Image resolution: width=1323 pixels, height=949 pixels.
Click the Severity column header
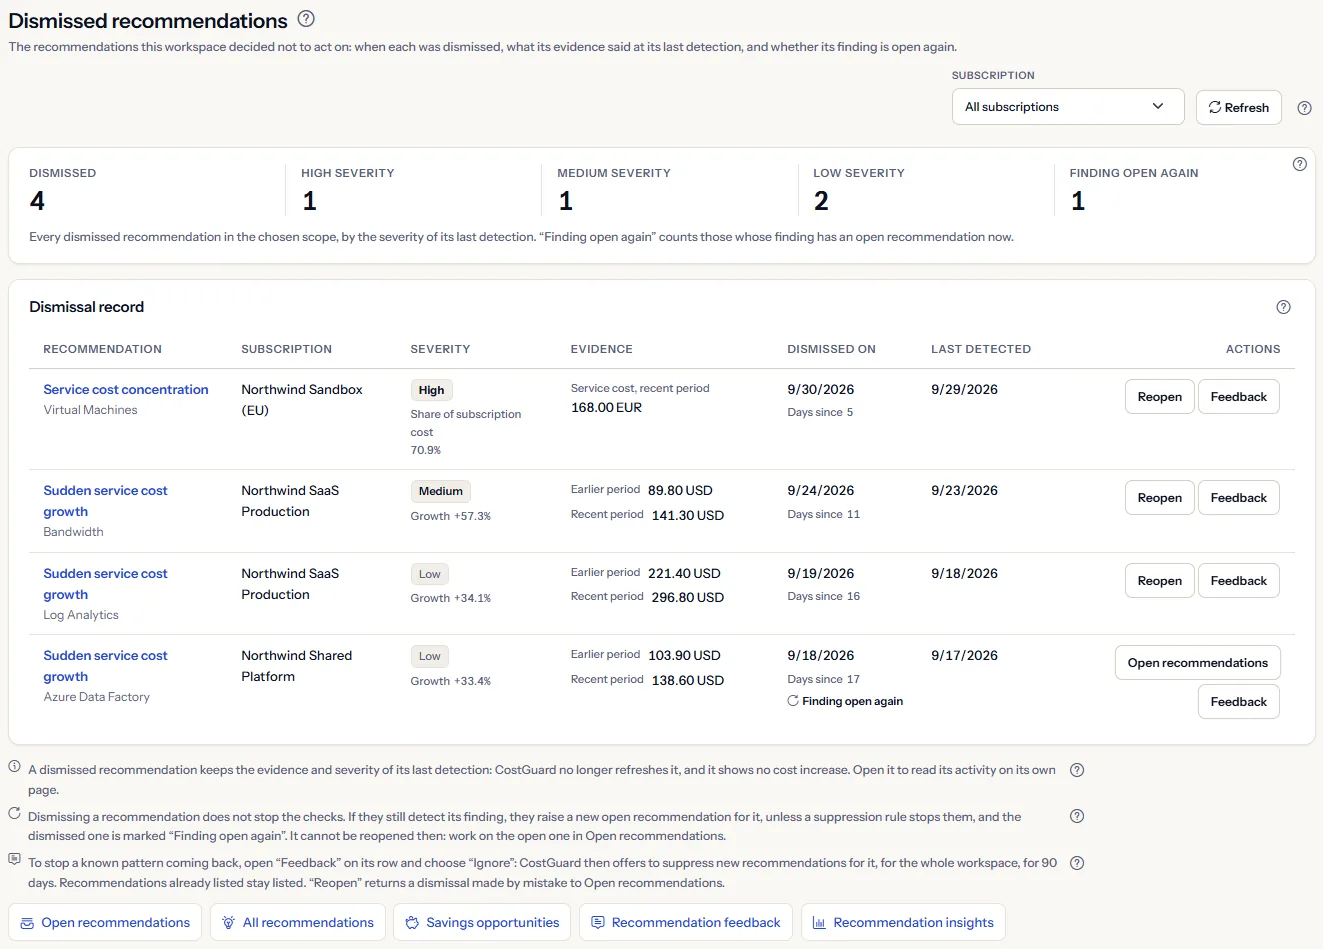[x=440, y=349]
